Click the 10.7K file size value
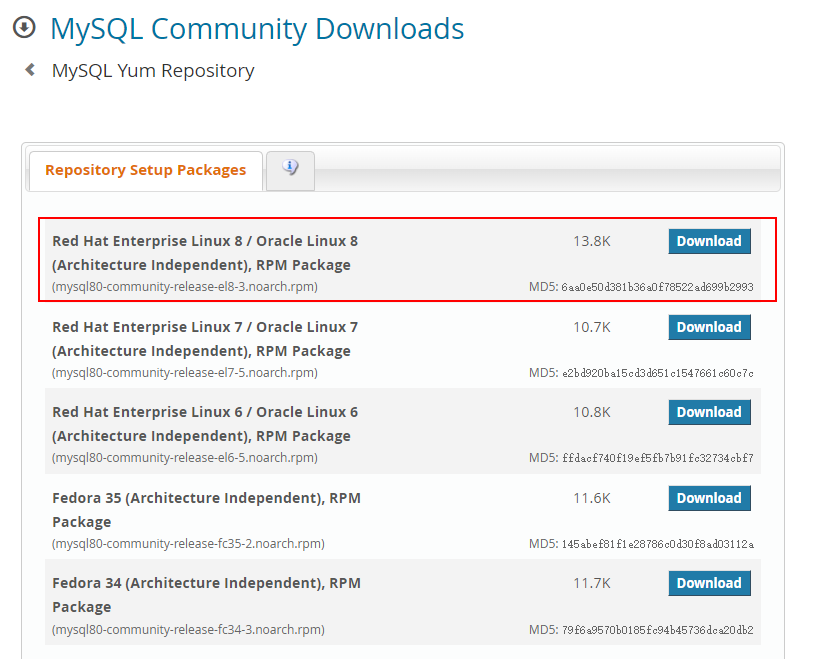This screenshot has width=829, height=659. point(592,327)
